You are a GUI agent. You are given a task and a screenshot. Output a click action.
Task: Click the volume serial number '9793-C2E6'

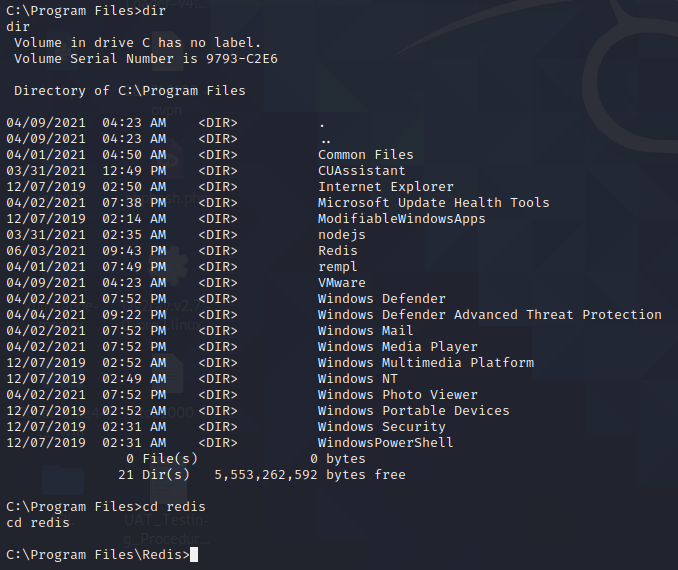click(242, 59)
